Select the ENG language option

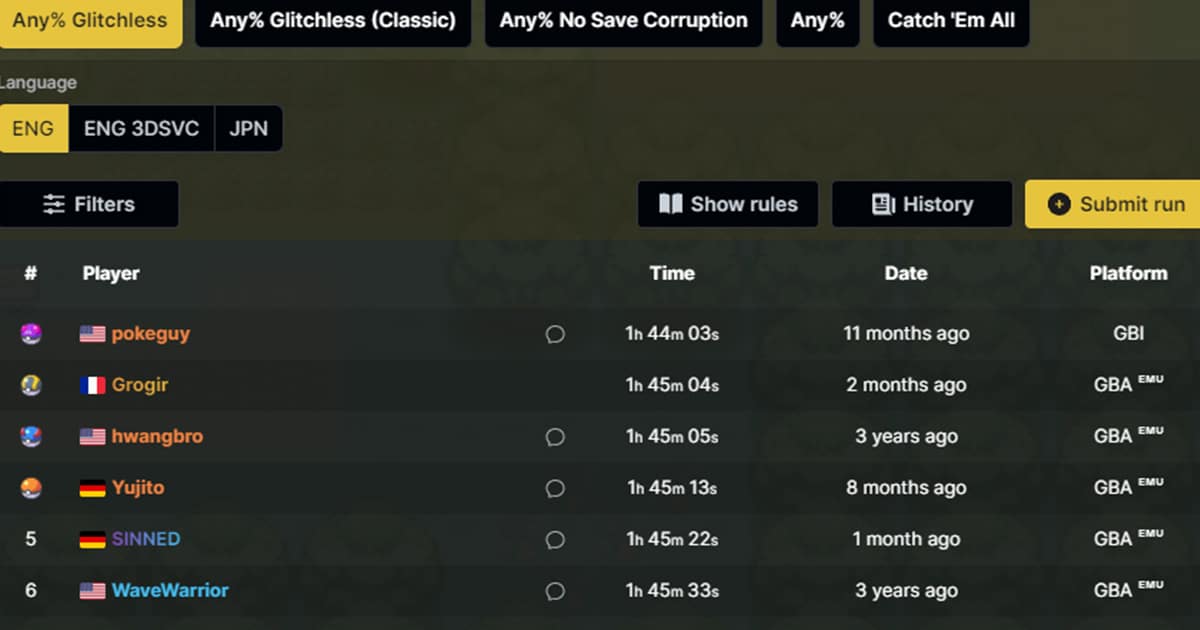pyautogui.click(x=34, y=129)
